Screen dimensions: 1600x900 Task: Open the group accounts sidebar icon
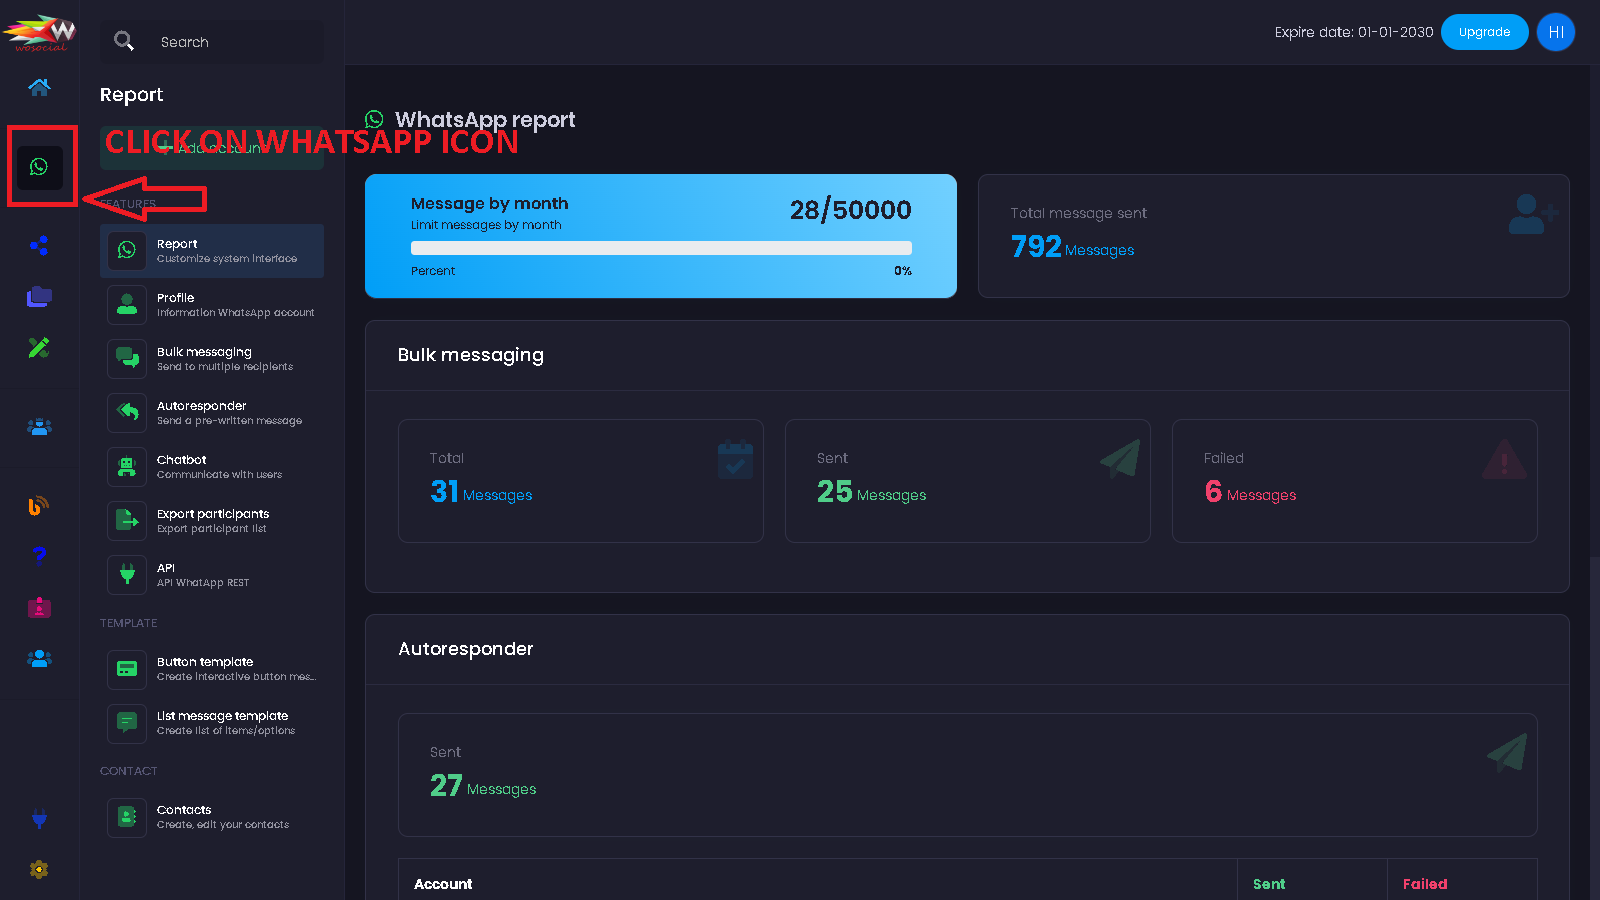pos(39,427)
